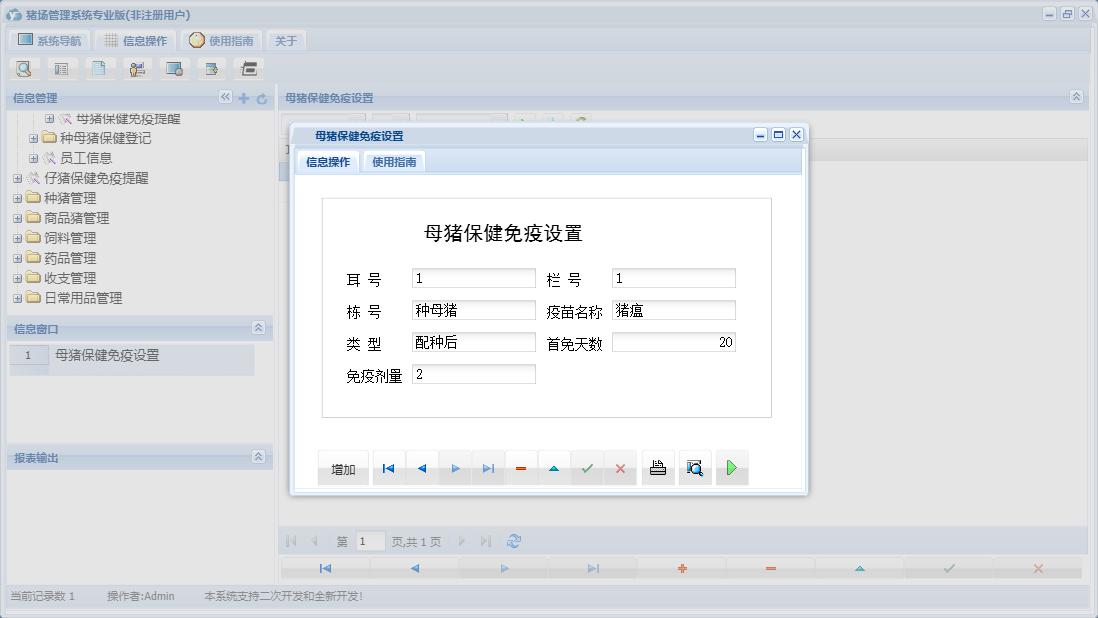The height and width of the screenshot is (618, 1098).
Task: Click the first-record arrow in the bottom bar
Action: [x=326, y=568]
